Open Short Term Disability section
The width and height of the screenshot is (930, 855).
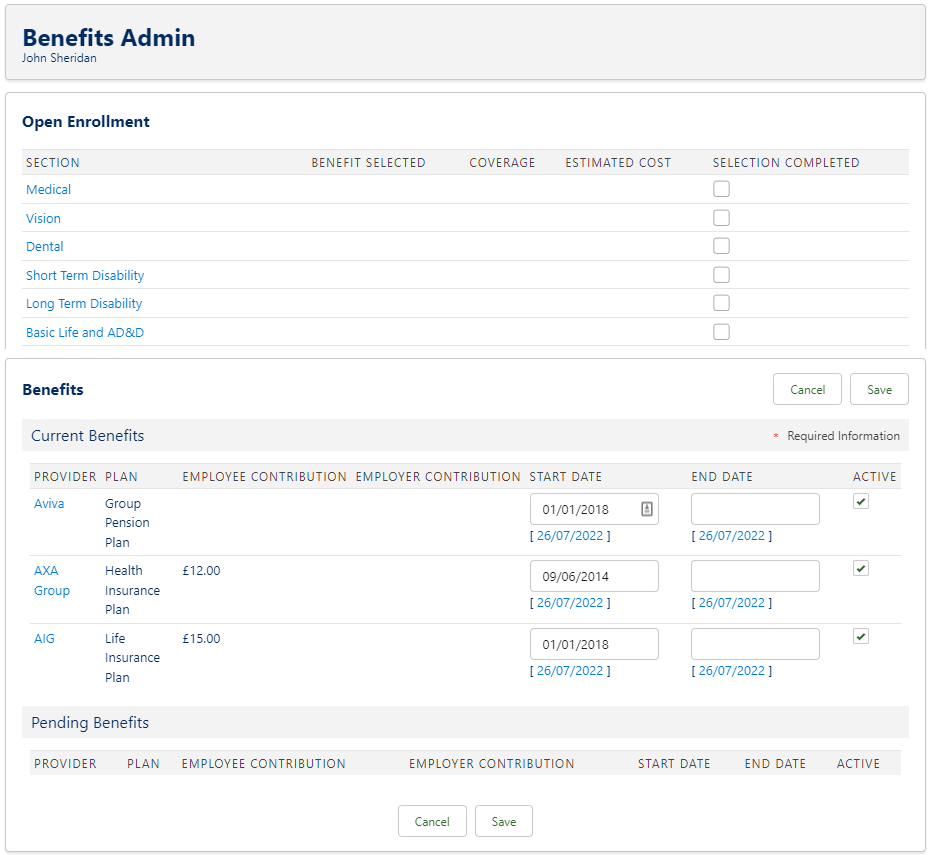pos(85,275)
